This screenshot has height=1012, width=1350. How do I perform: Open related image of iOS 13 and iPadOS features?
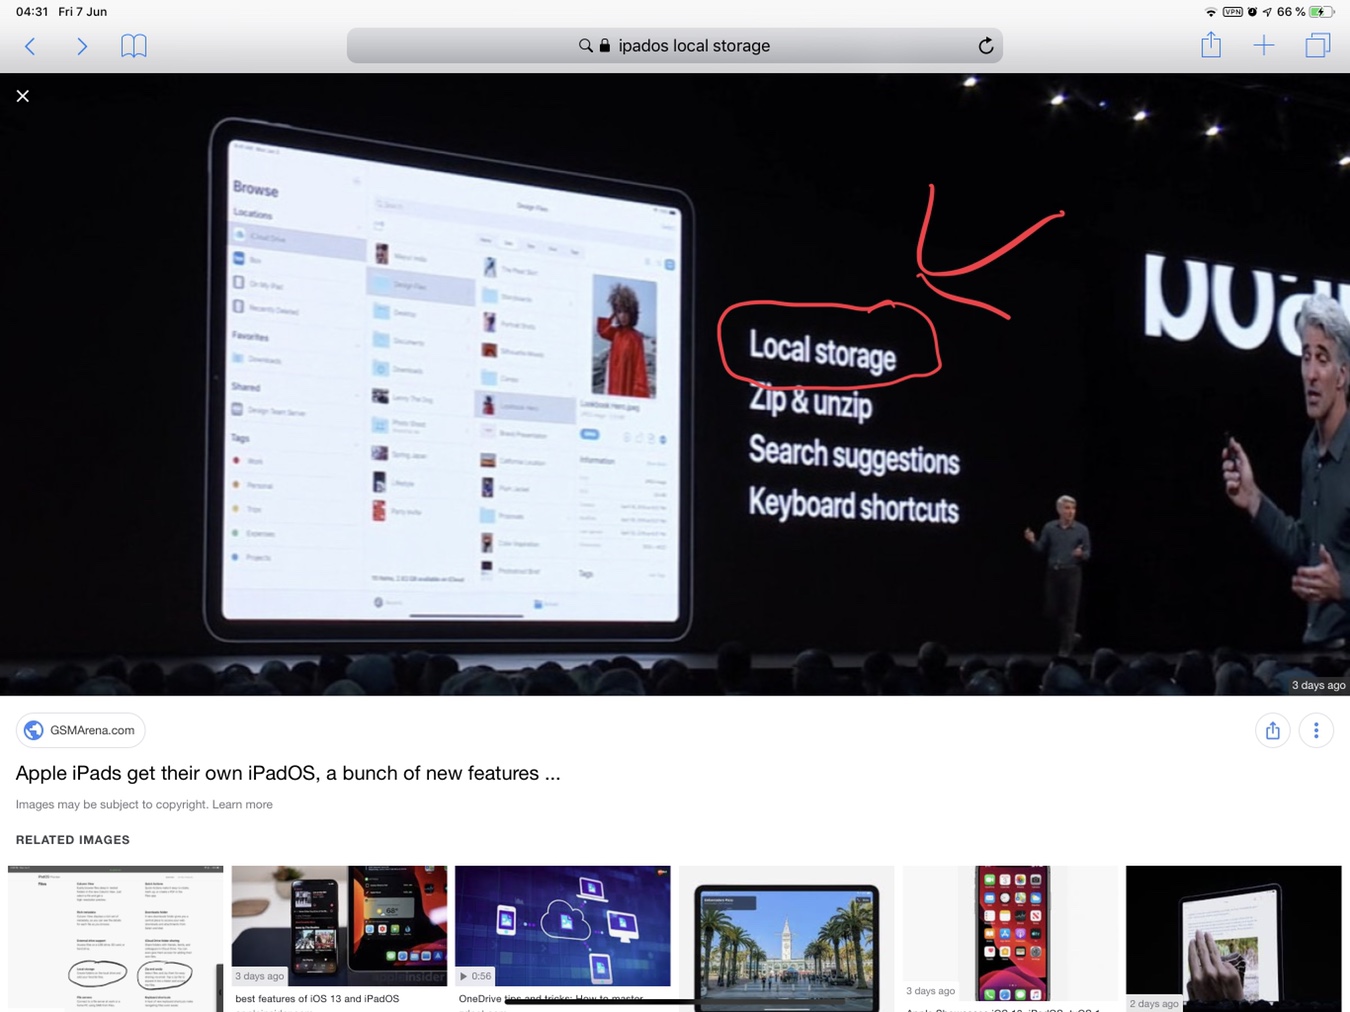tap(339, 926)
